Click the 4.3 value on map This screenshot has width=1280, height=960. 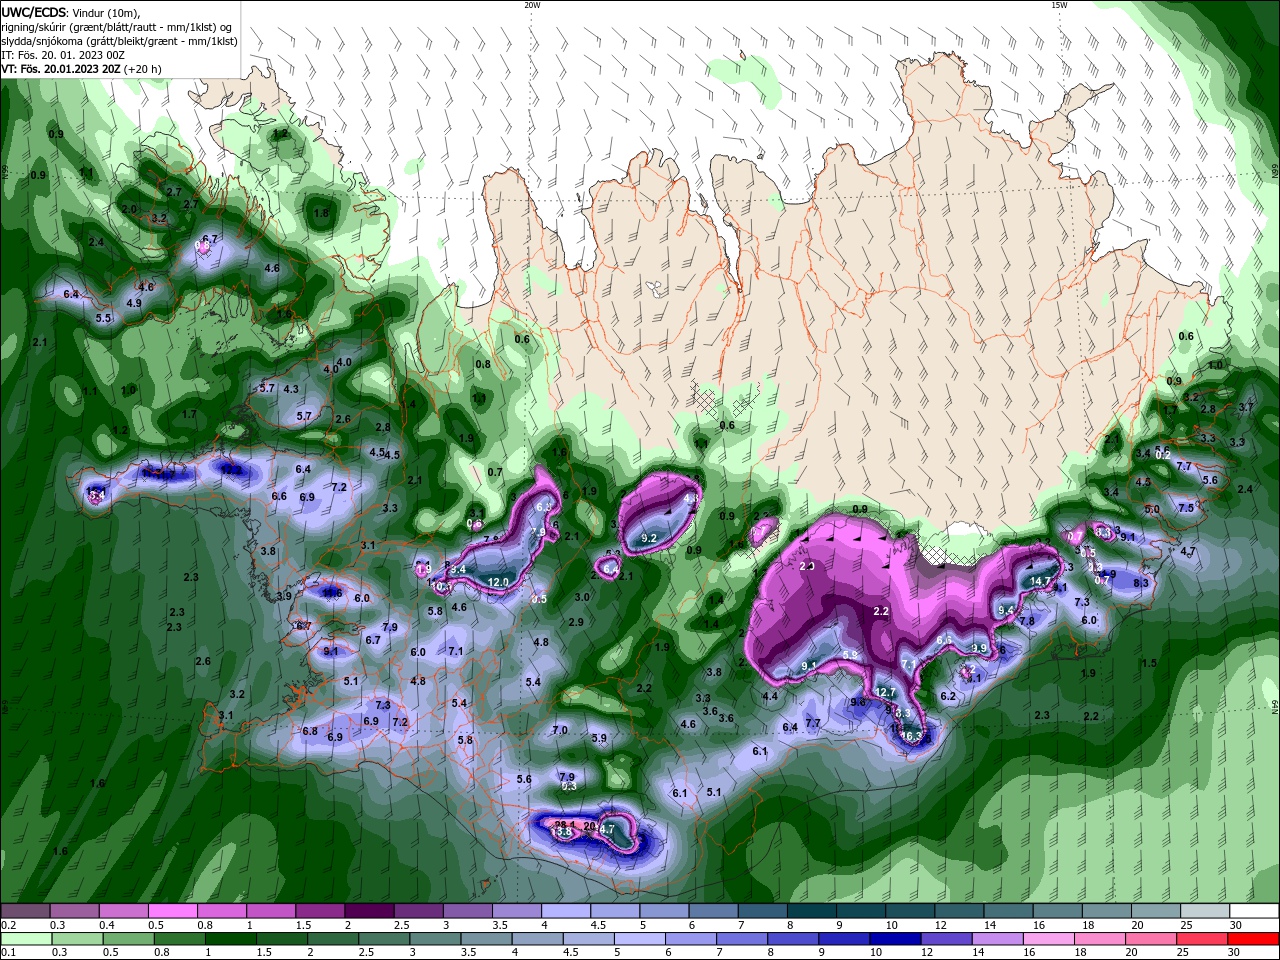pos(291,389)
